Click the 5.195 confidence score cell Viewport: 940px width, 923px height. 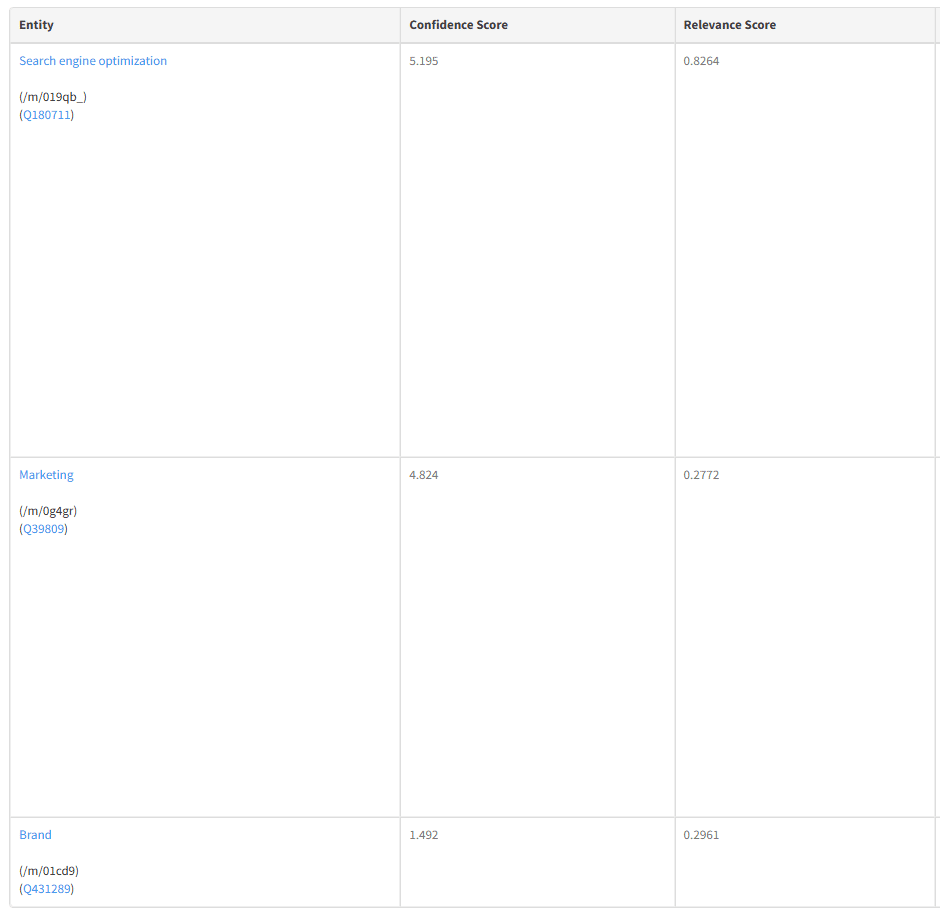(x=423, y=61)
